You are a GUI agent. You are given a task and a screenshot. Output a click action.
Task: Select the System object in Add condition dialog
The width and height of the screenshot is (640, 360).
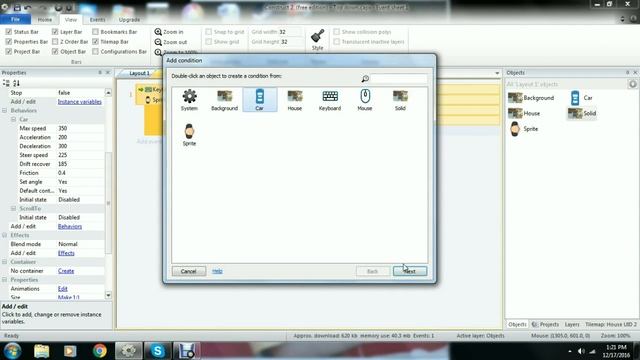pyautogui.click(x=189, y=100)
